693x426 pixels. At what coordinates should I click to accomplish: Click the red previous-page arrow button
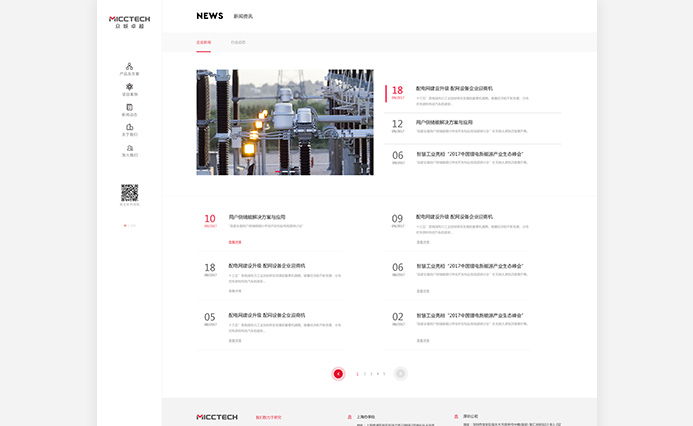(x=338, y=374)
